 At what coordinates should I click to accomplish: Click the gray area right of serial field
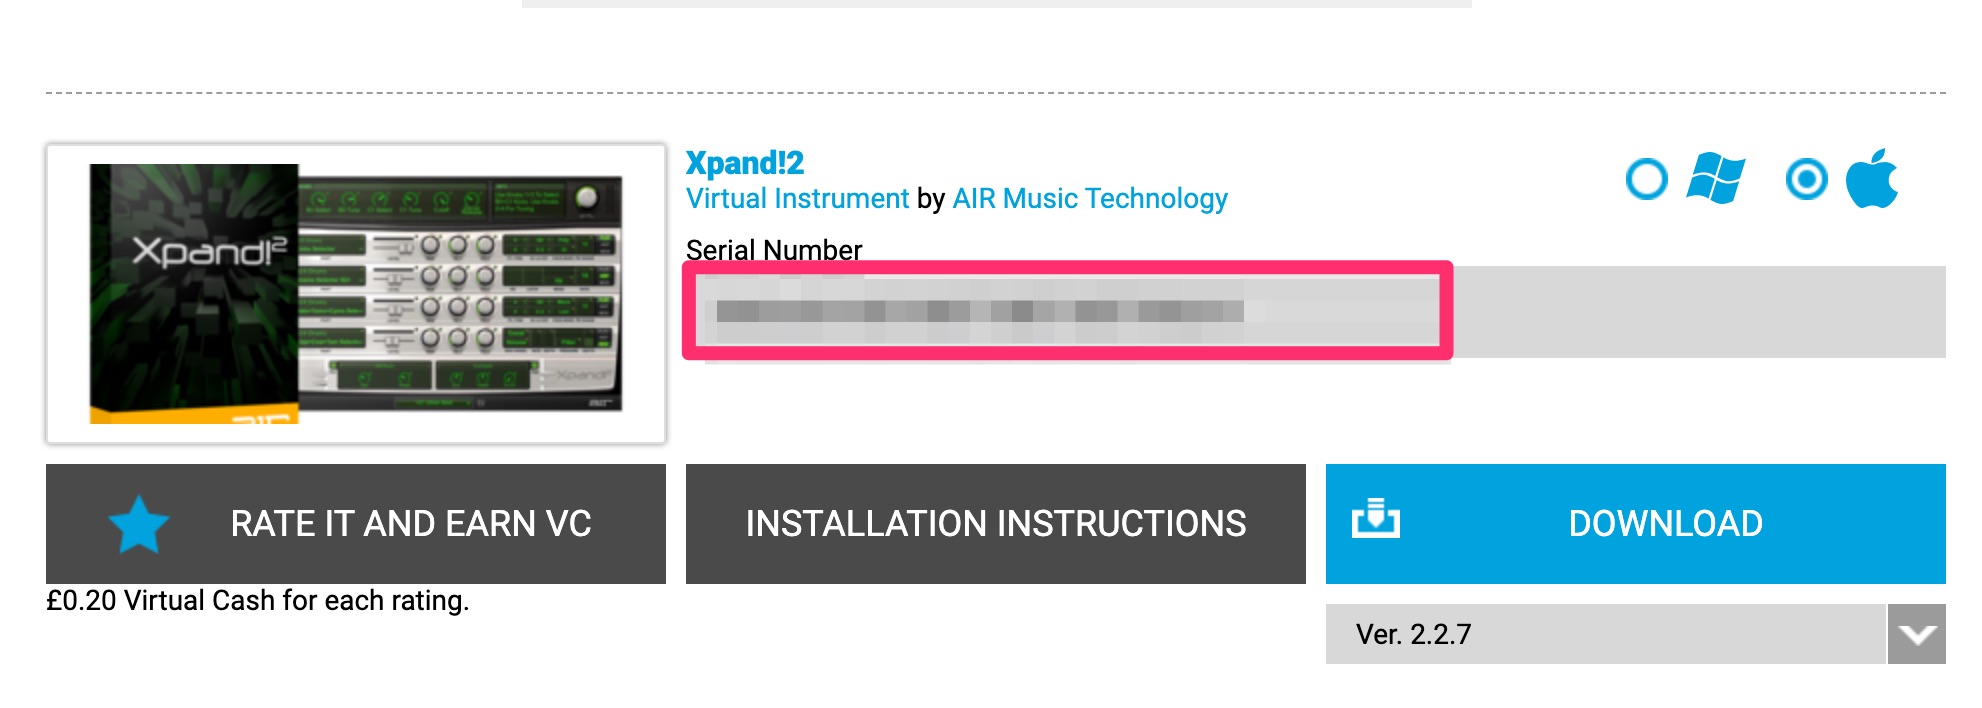tap(1698, 311)
